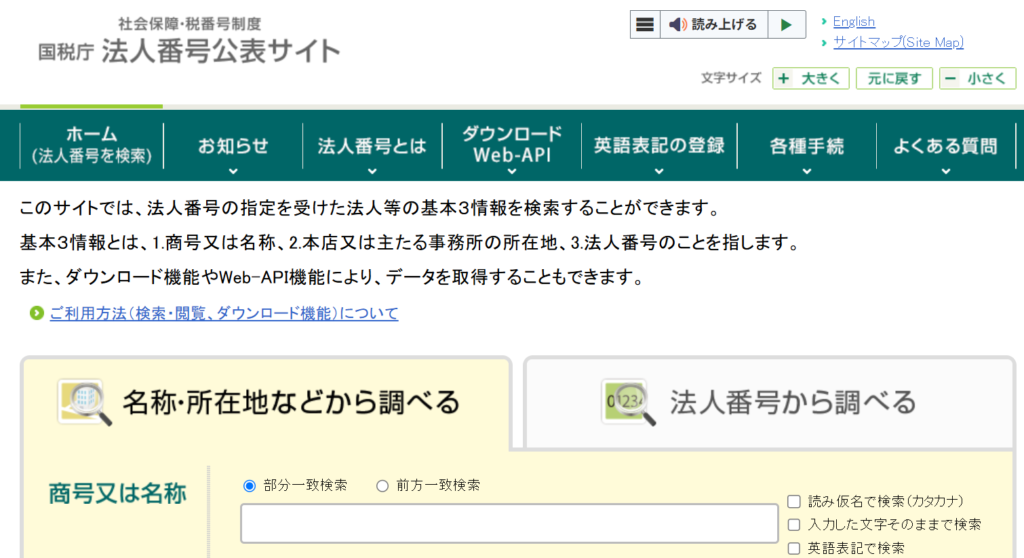Enable 英語表記で検索 checkbox
This screenshot has width=1024, height=558.
tap(794, 548)
